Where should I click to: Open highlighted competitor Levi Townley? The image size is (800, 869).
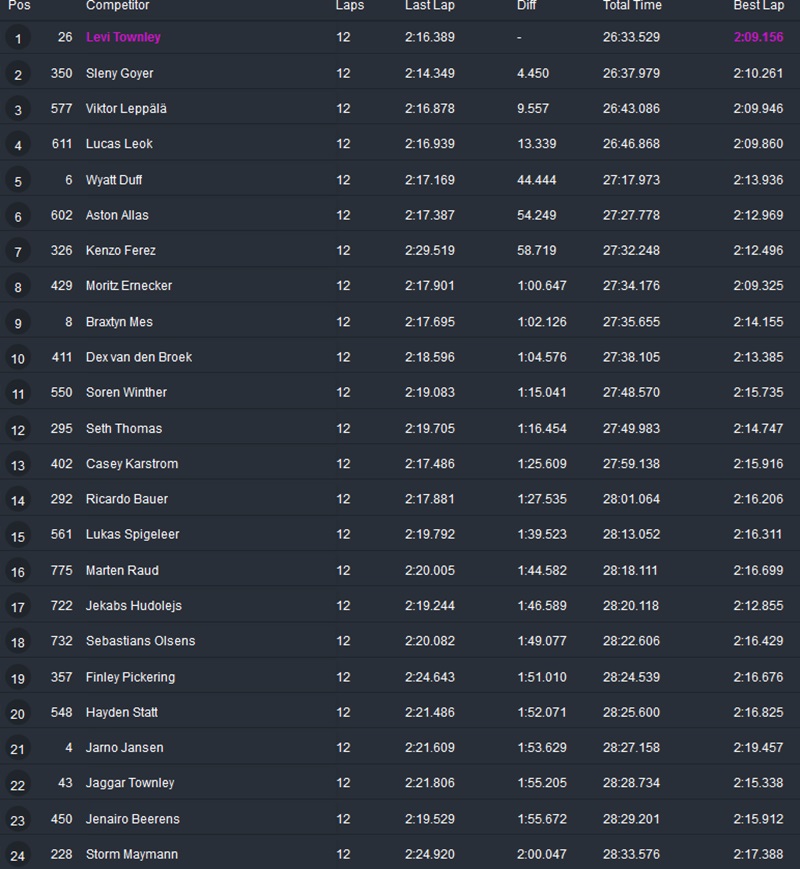pyautogui.click(x=123, y=38)
